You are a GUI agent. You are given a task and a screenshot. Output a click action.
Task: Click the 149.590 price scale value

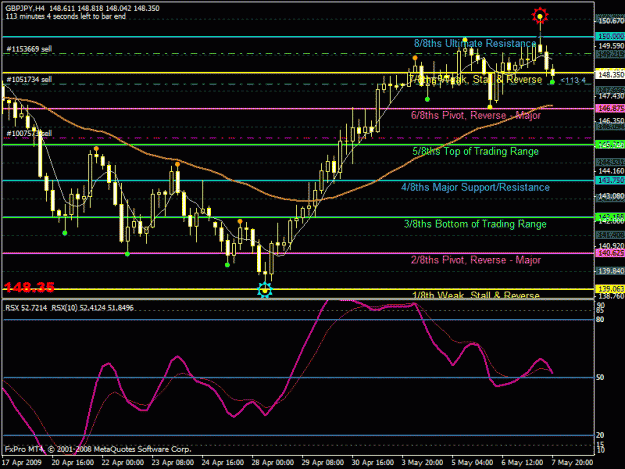611,46
